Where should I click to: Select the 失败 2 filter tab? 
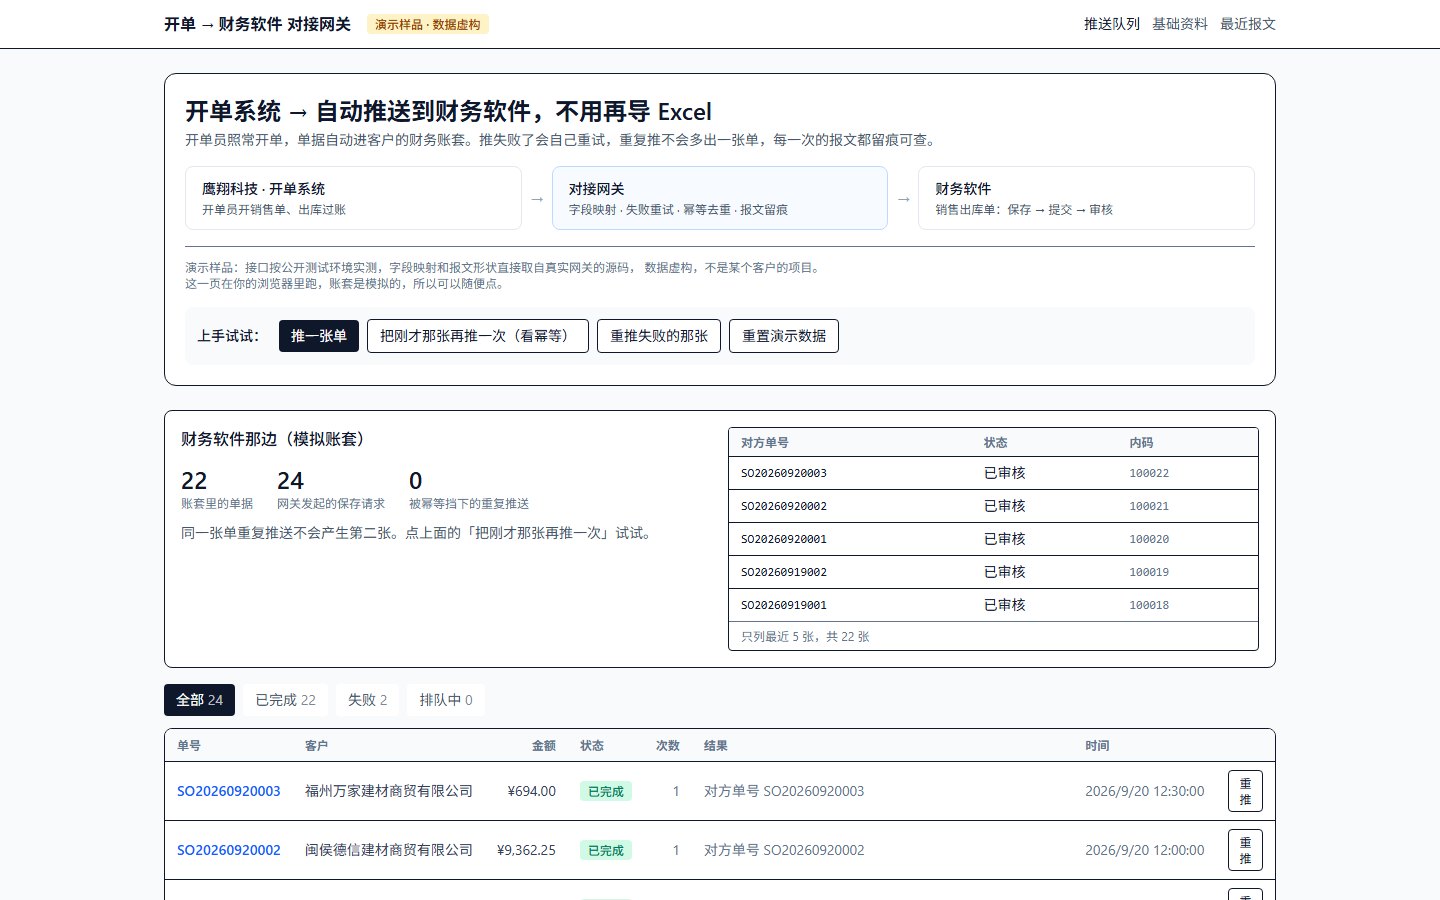(368, 700)
